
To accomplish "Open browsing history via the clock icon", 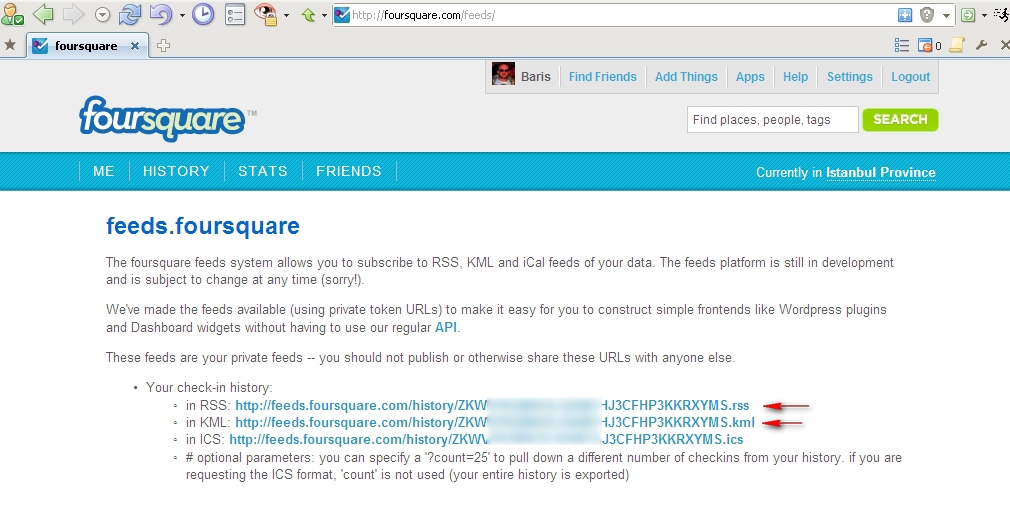I will [203, 14].
